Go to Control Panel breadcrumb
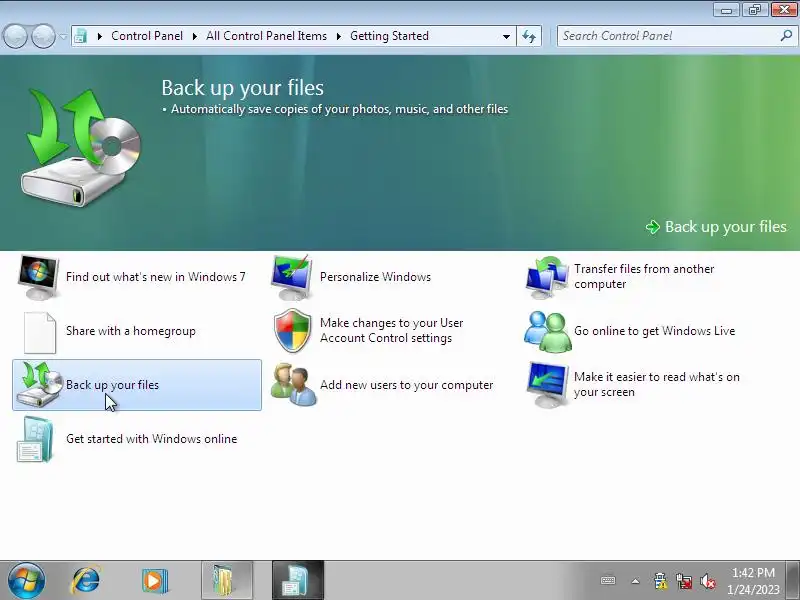 pos(147,36)
